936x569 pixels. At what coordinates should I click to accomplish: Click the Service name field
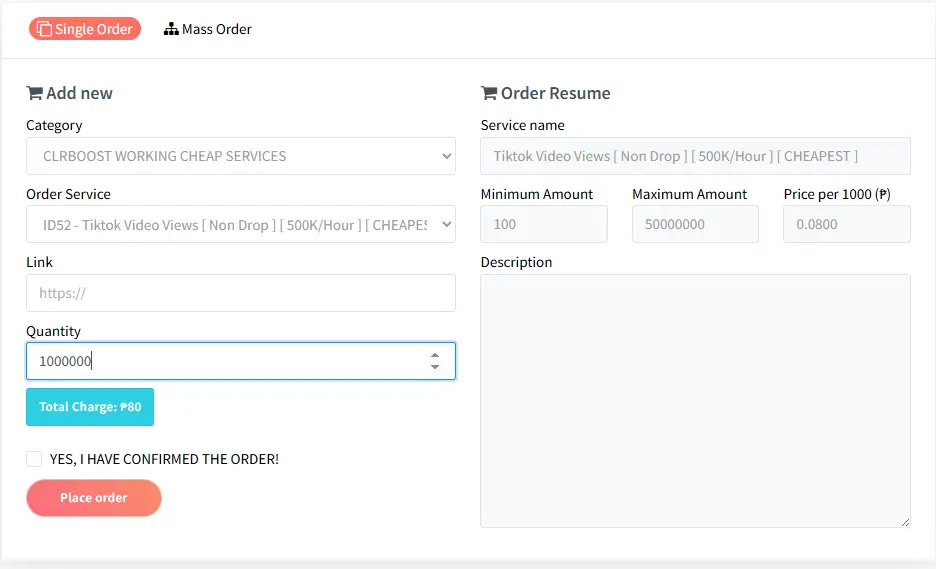coord(695,156)
